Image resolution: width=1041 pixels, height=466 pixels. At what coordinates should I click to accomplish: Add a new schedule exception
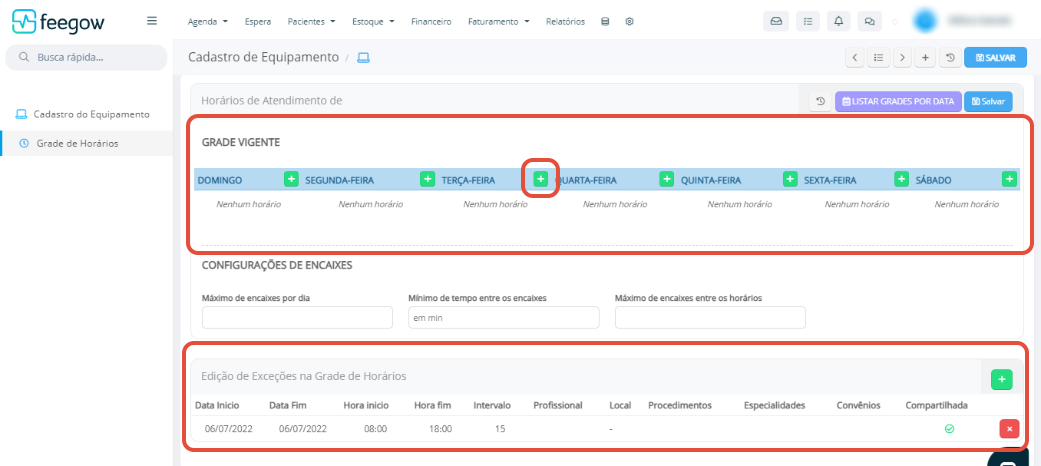(1002, 380)
